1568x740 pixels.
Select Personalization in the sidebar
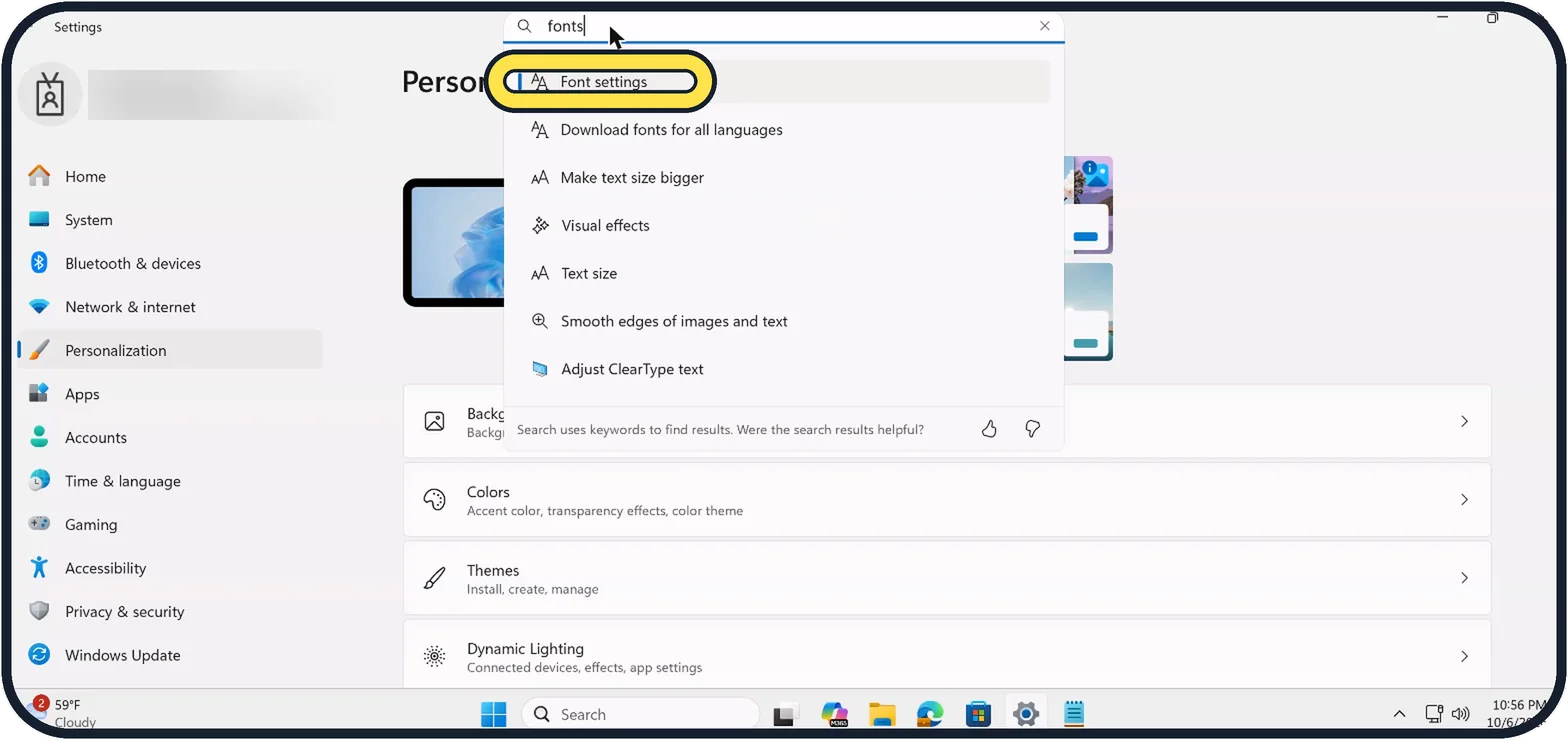170,350
